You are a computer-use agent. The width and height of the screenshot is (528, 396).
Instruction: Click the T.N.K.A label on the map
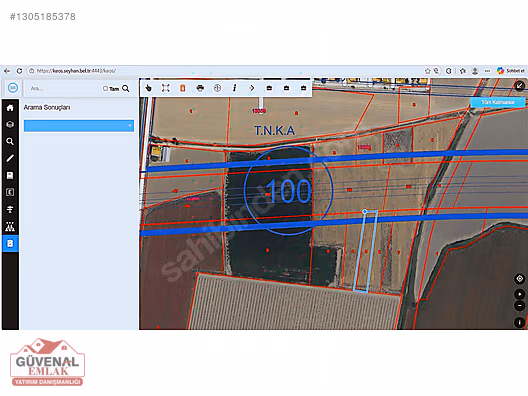click(274, 131)
